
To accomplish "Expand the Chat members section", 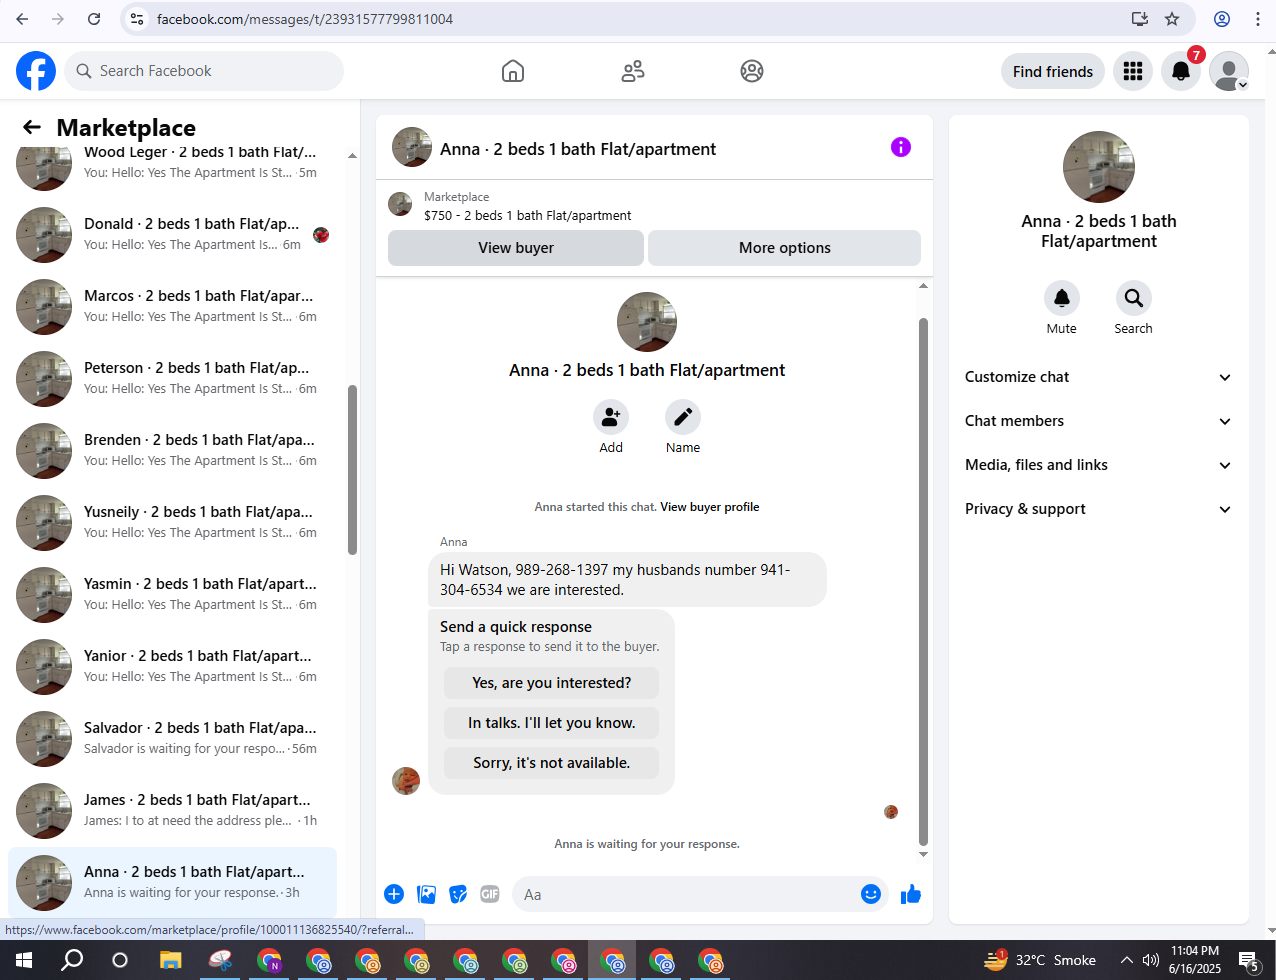I will (1099, 421).
